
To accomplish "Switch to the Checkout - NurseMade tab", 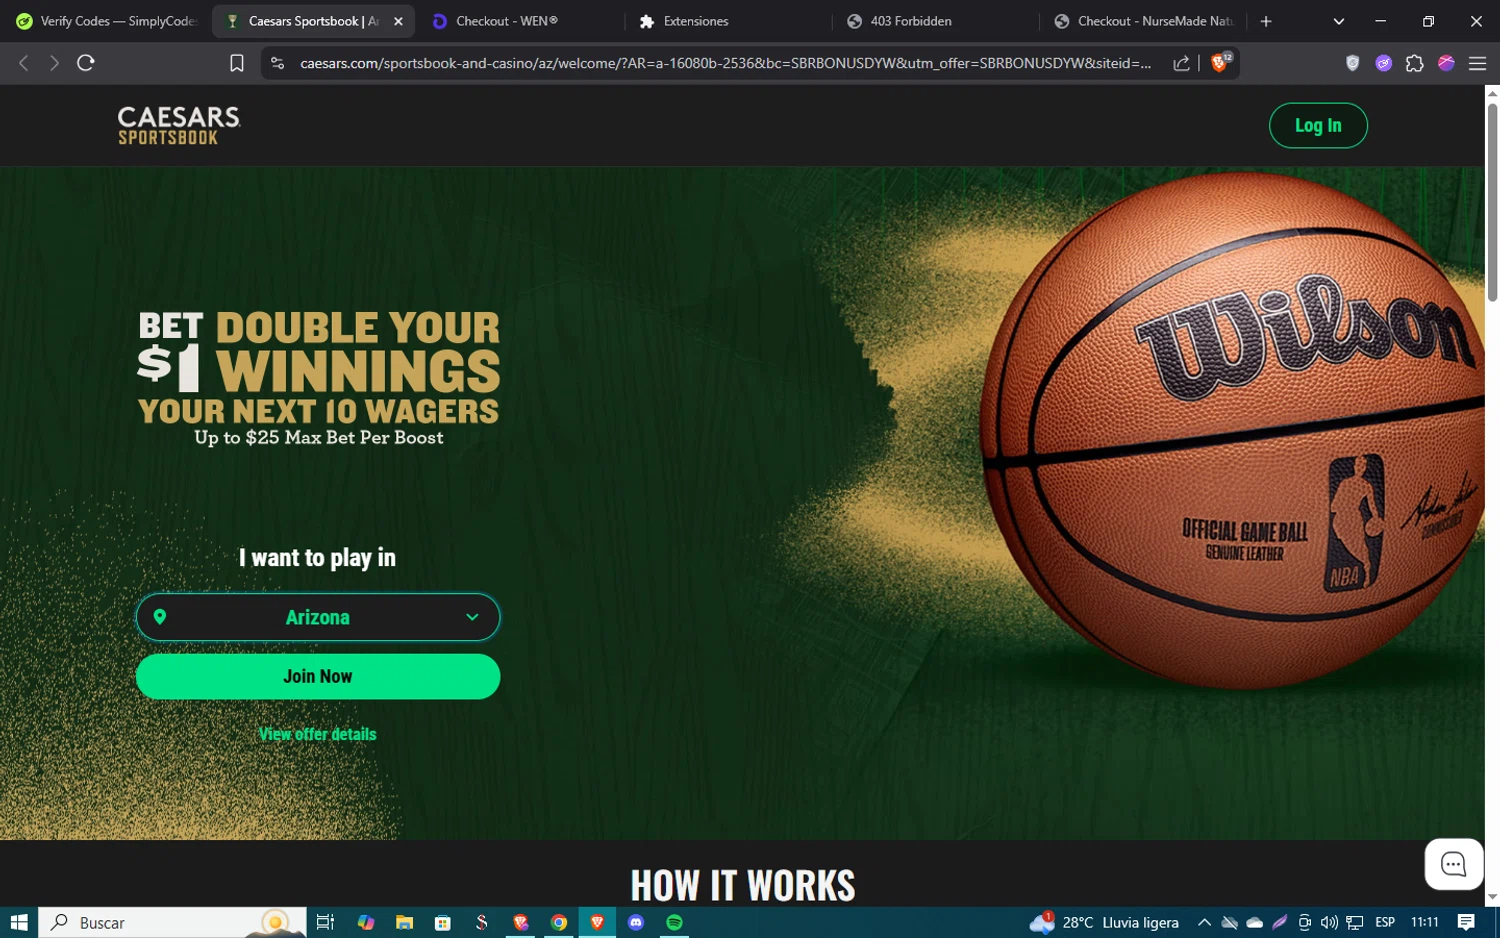I will pyautogui.click(x=1143, y=21).
